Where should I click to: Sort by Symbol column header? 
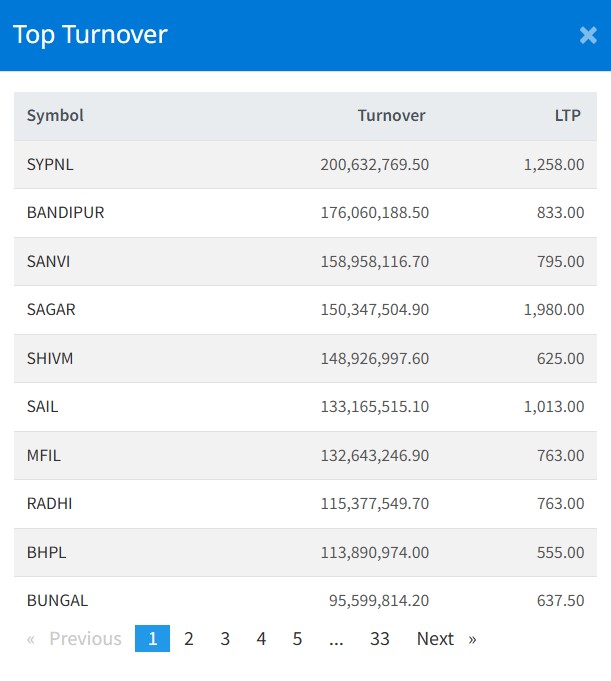click(x=55, y=116)
